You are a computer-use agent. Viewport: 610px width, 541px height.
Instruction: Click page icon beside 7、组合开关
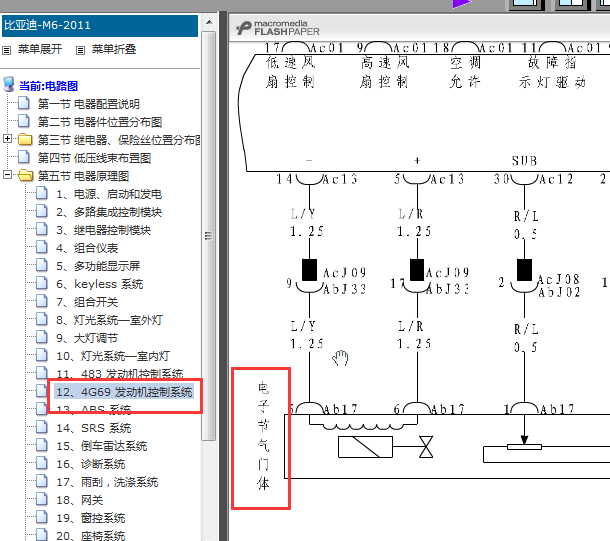coord(42,301)
